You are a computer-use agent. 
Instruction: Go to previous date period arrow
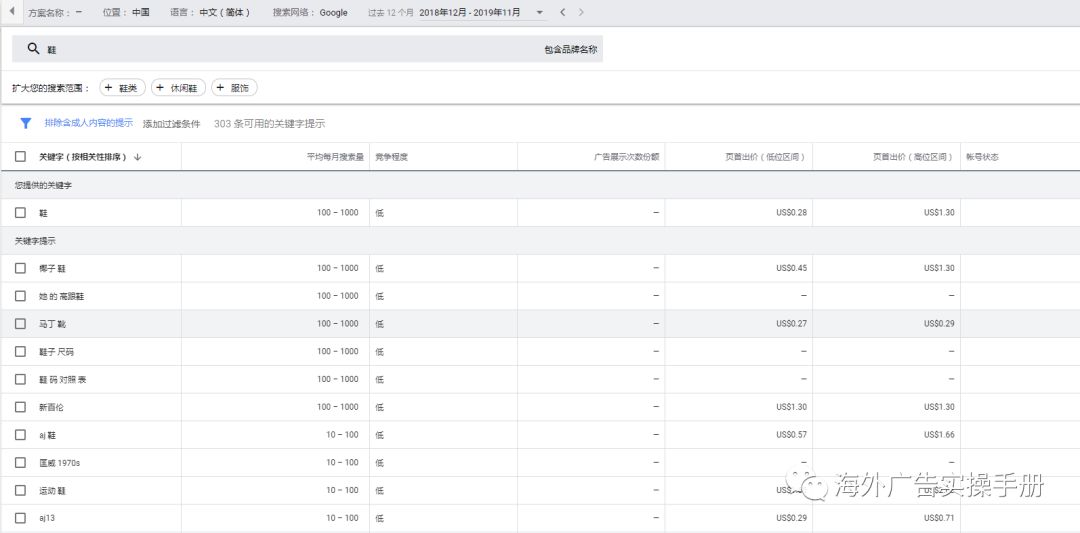click(x=563, y=12)
